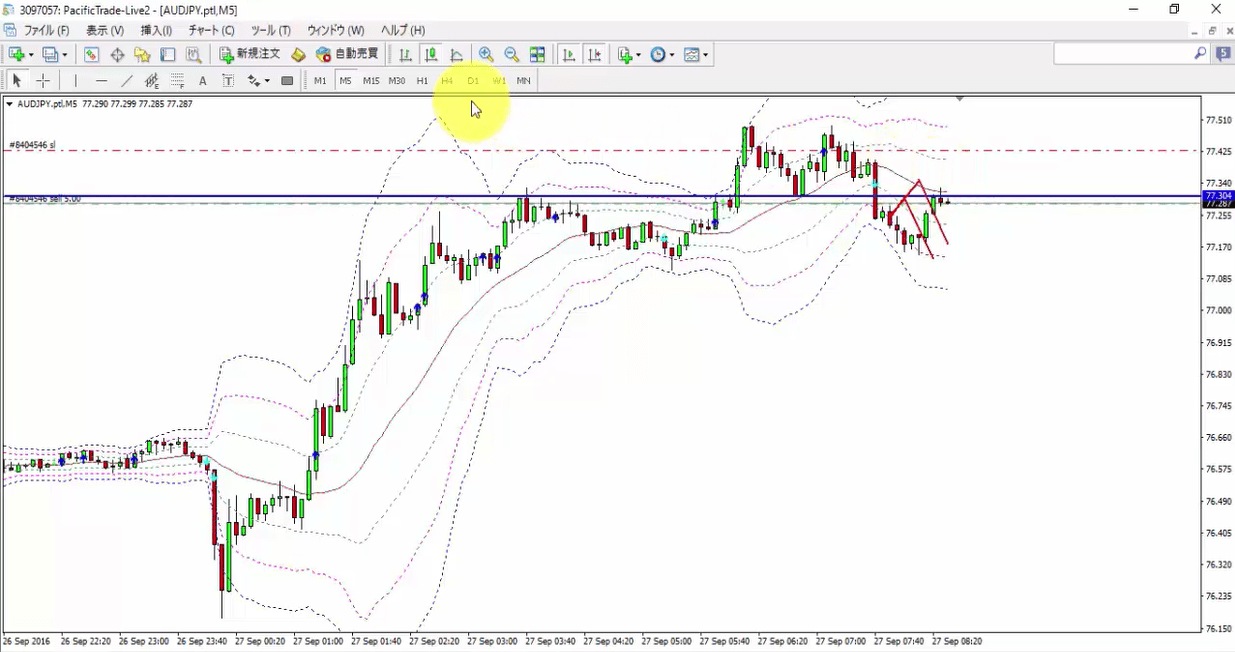Zoom out of the chart

click(512, 54)
